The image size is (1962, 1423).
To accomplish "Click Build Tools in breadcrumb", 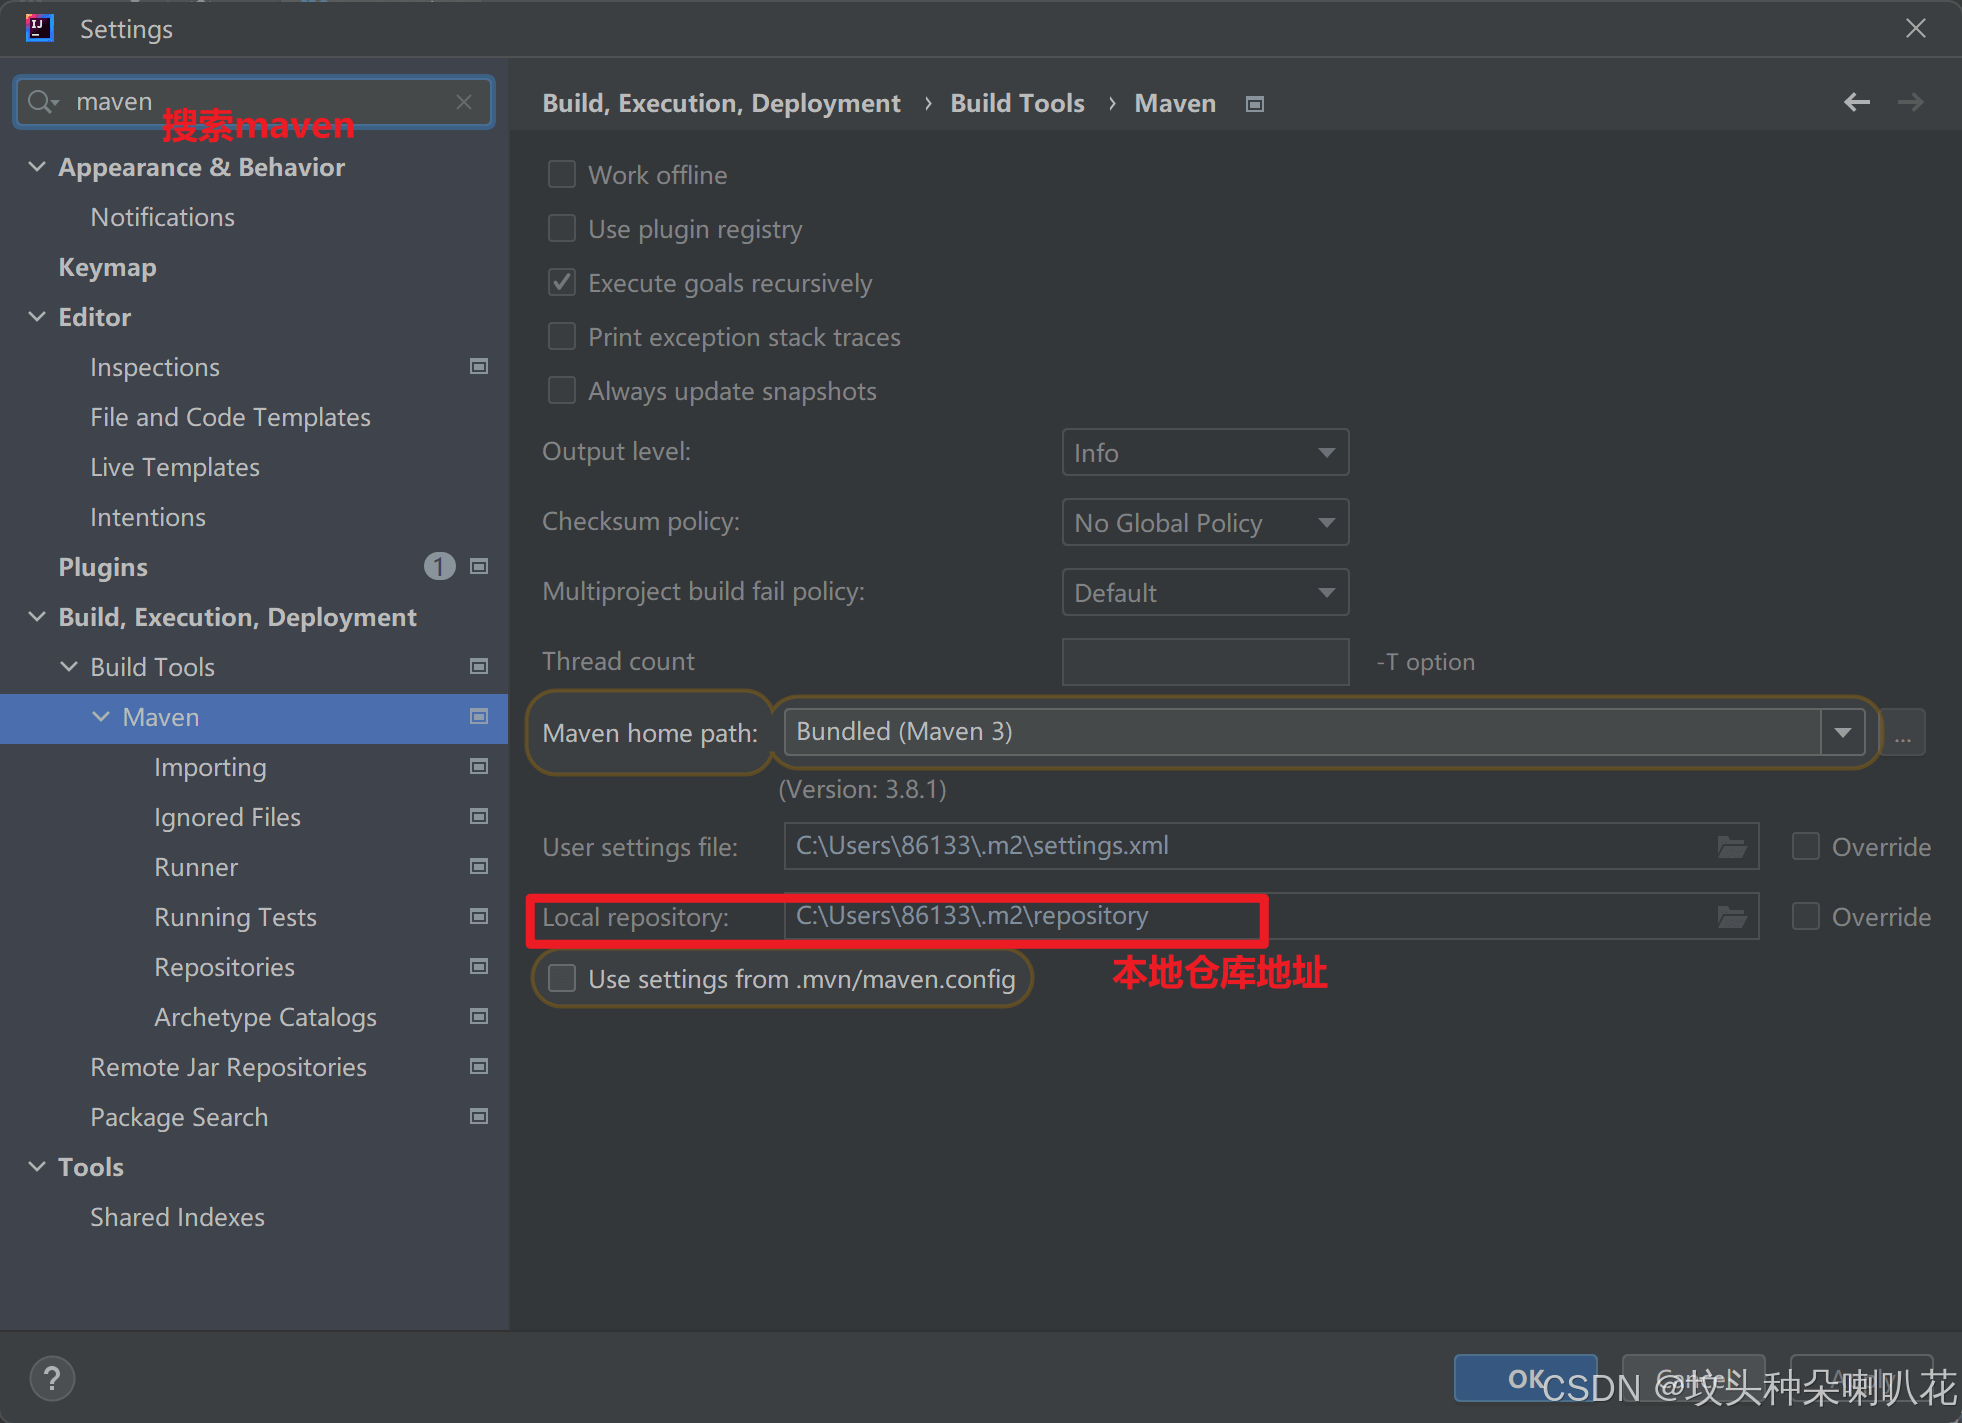I will [1017, 104].
